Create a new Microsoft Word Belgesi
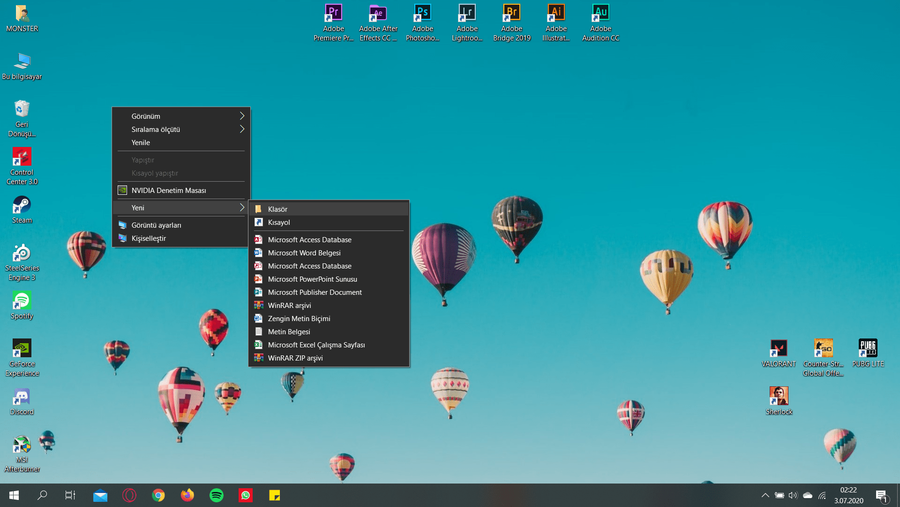 click(x=304, y=253)
